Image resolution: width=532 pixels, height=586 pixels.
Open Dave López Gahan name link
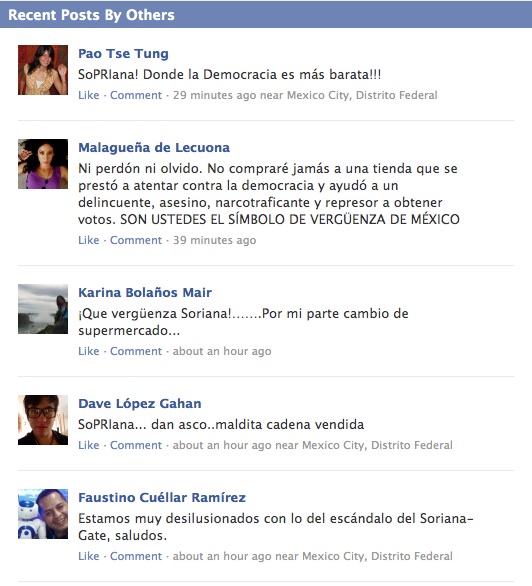140,403
